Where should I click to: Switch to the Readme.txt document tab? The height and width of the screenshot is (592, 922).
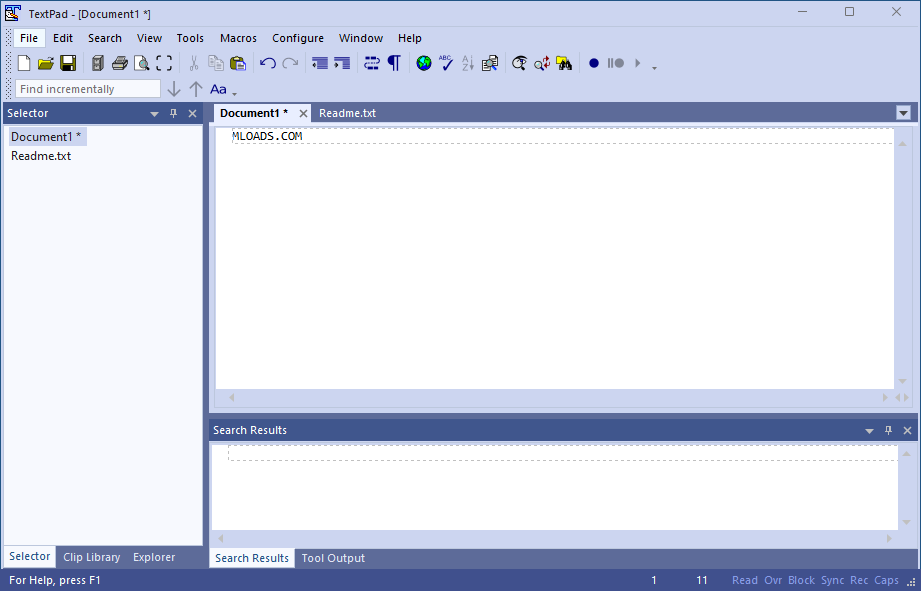click(x=347, y=113)
